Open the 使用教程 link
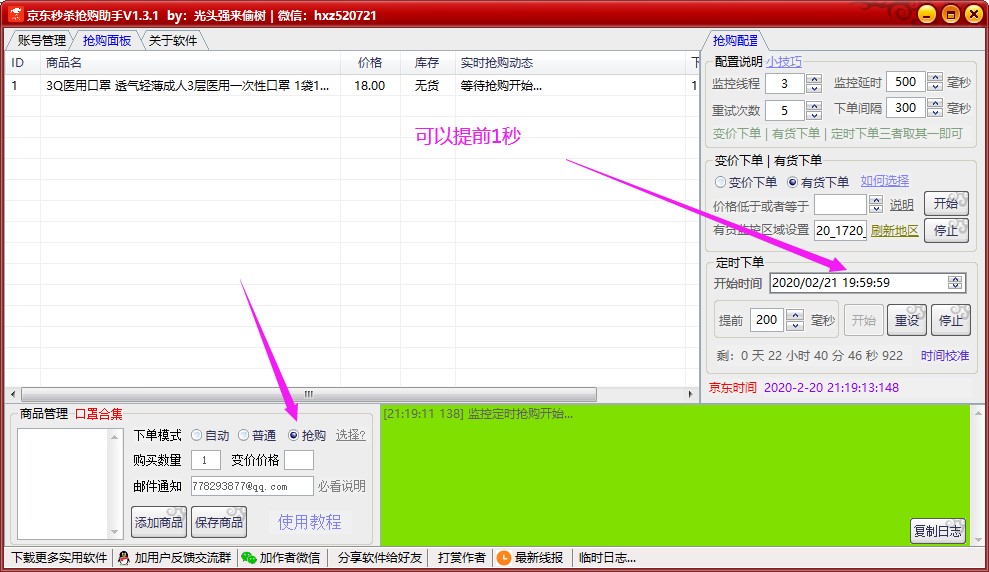The height and width of the screenshot is (572, 989). [309, 522]
